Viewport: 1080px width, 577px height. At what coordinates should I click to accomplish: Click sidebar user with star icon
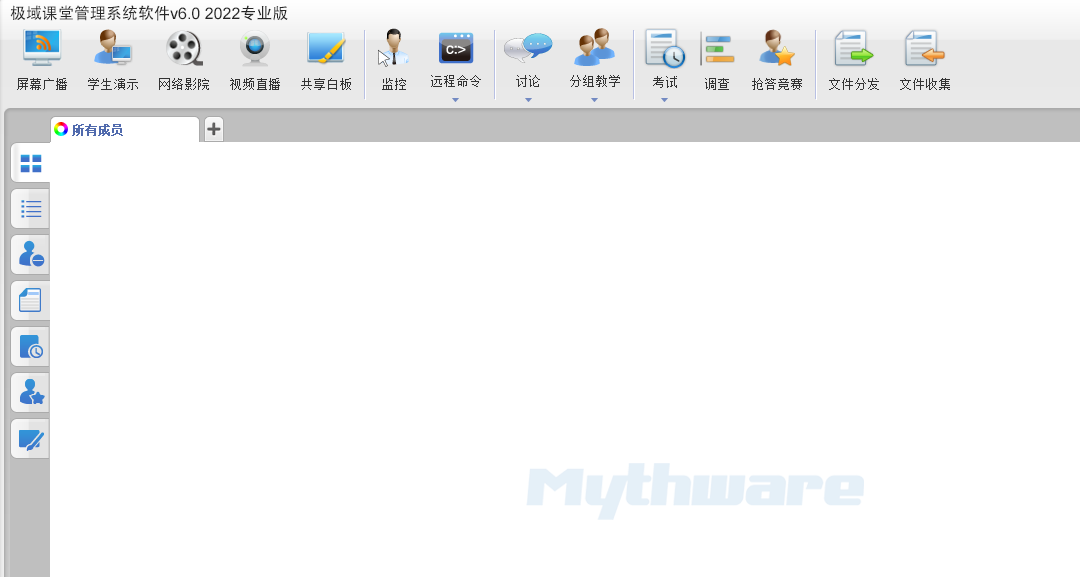click(x=31, y=393)
